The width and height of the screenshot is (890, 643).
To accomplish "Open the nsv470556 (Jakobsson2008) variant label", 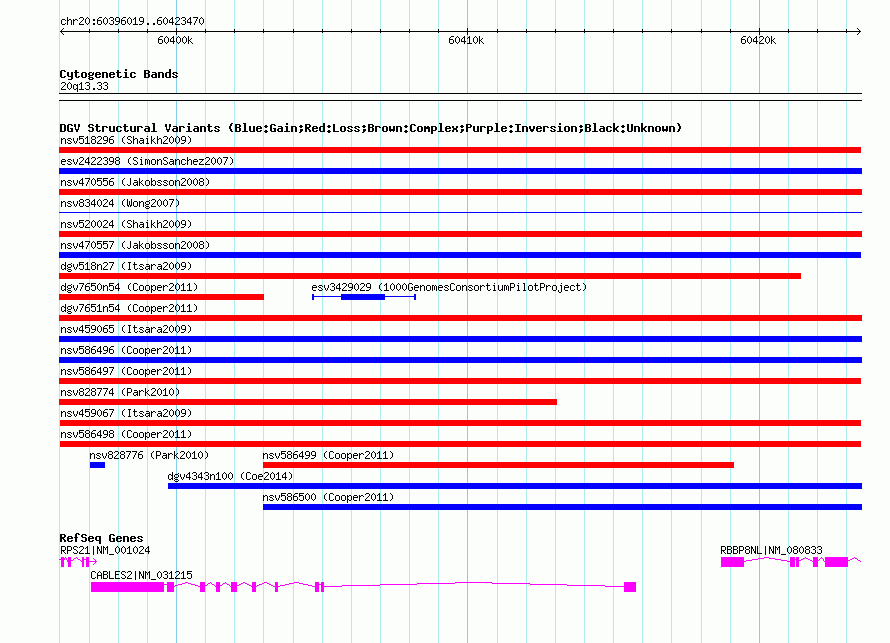I will [135, 182].
